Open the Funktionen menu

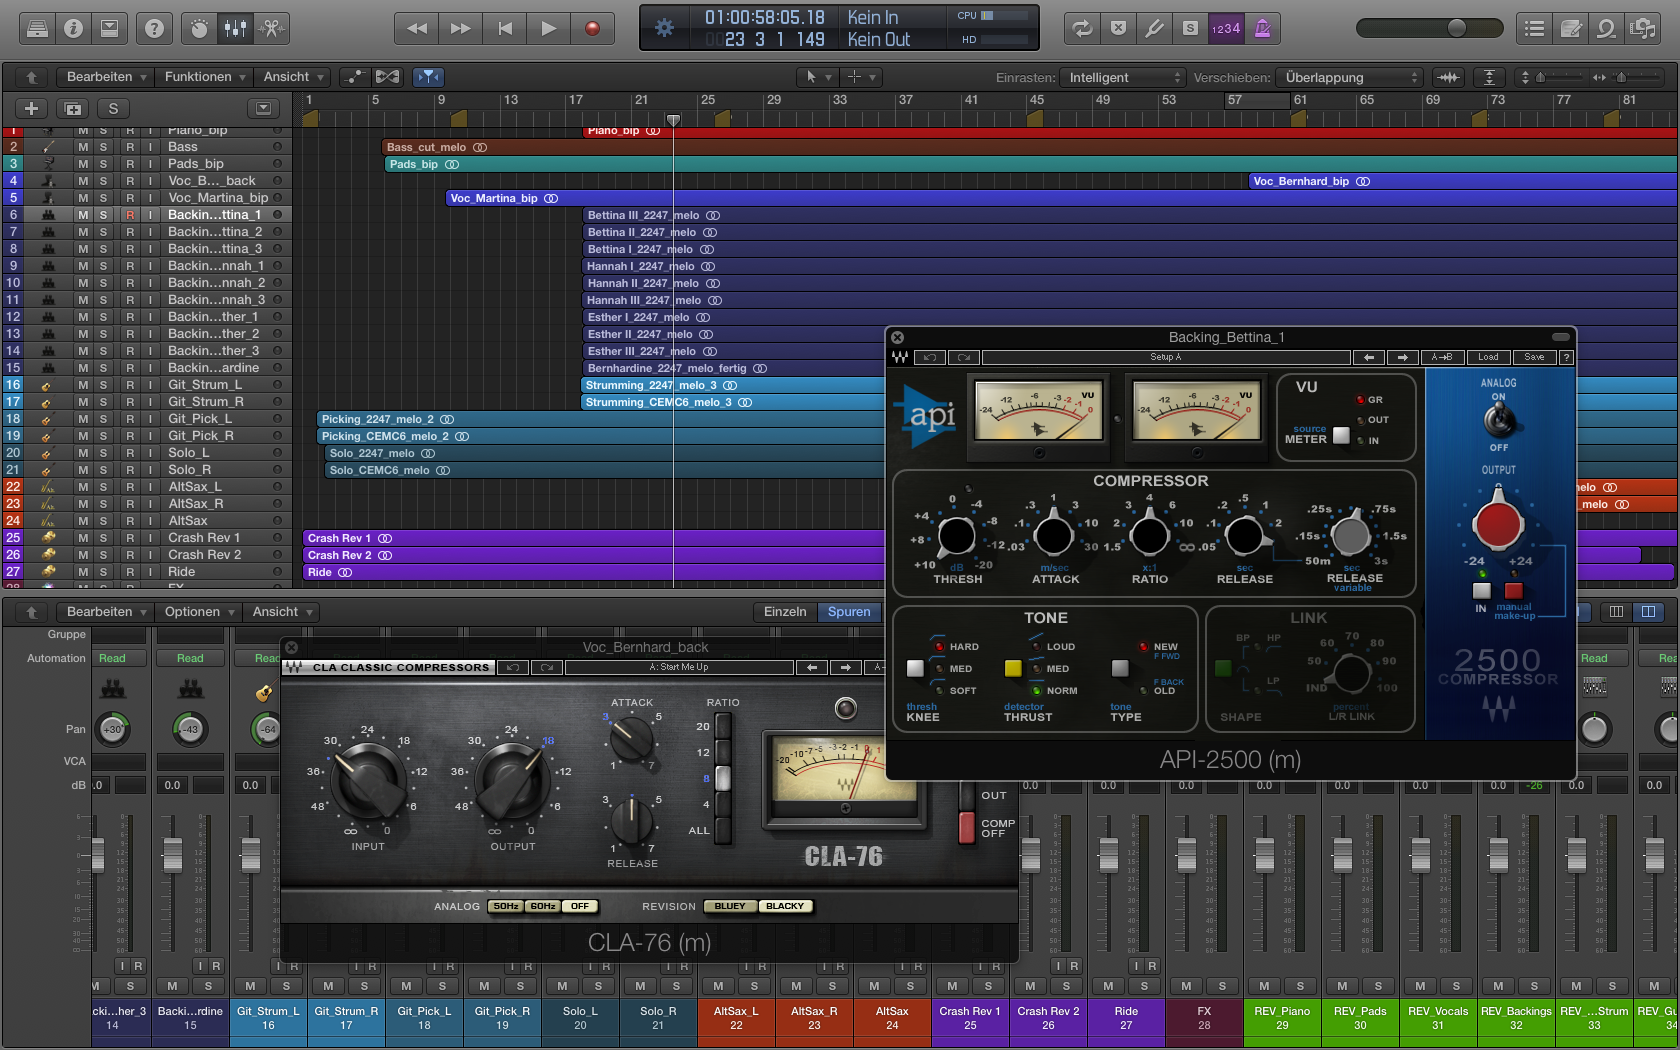tap(204, 77)
